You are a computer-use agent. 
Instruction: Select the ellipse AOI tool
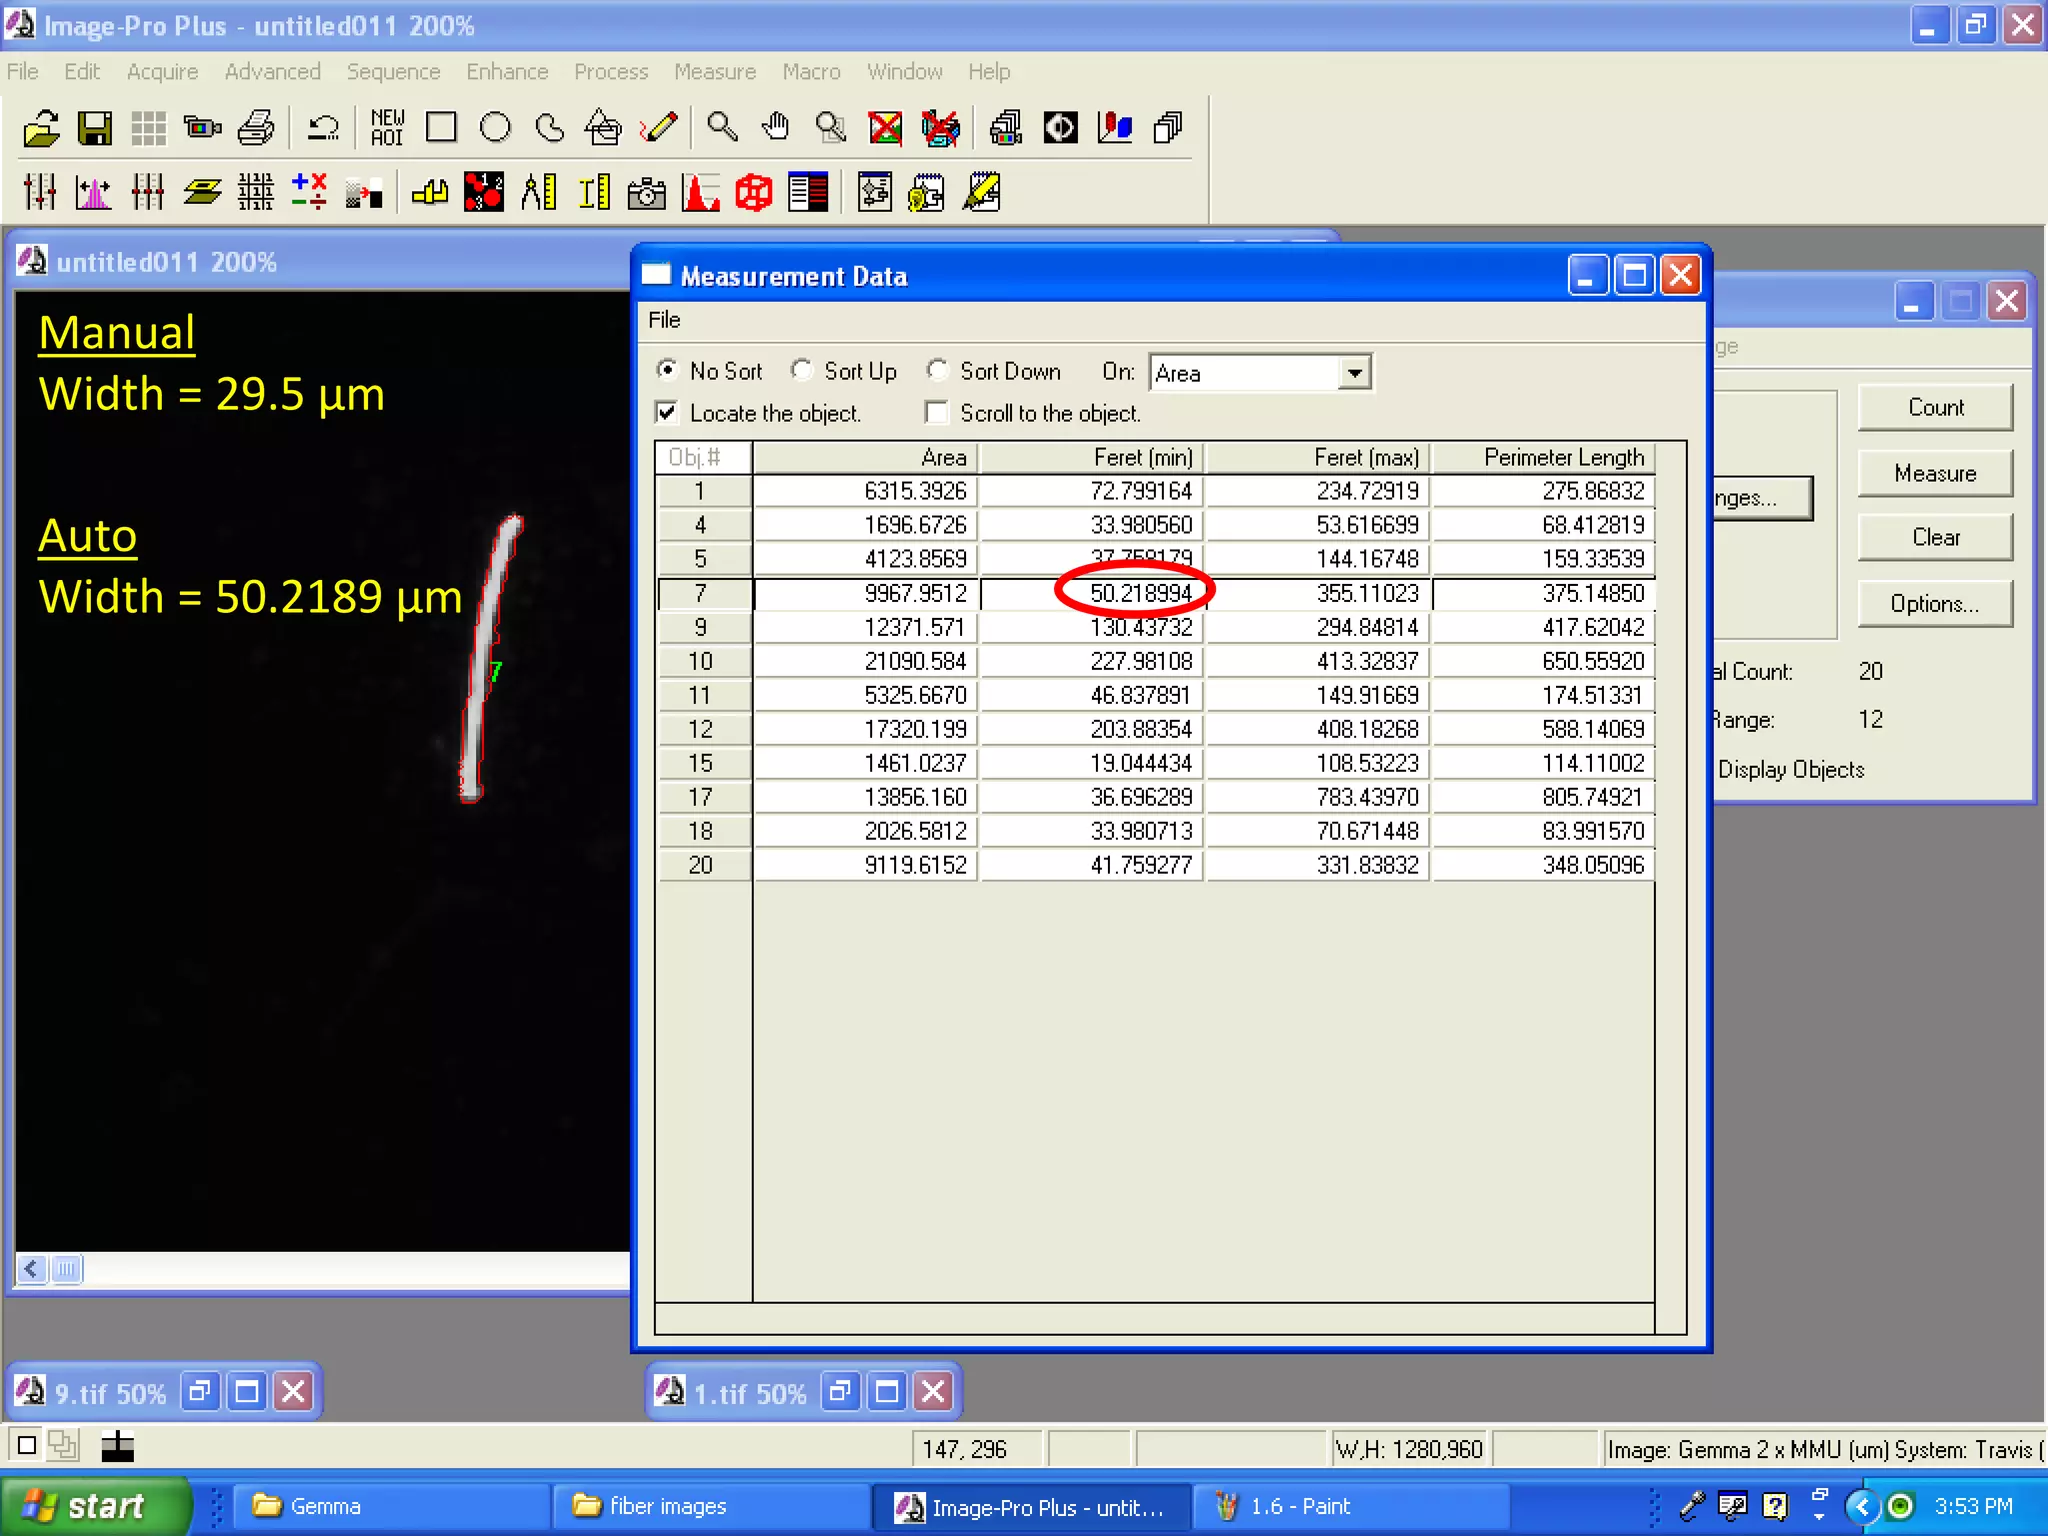point(495,128)
